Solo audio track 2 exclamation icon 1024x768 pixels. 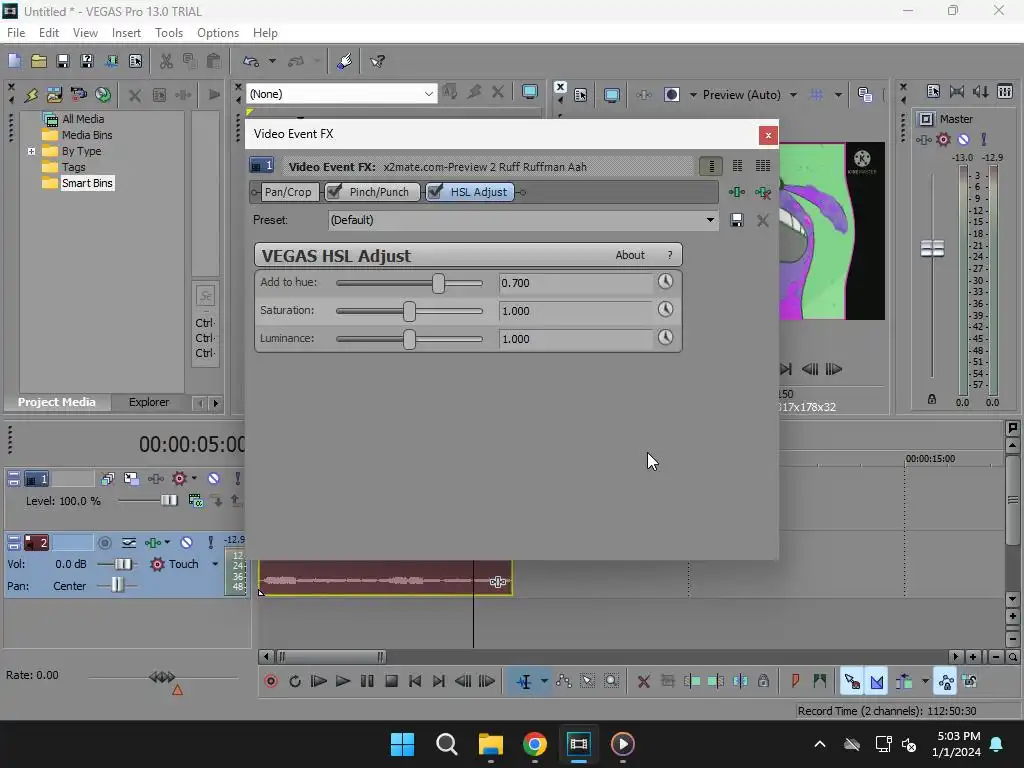click(210, 542)
